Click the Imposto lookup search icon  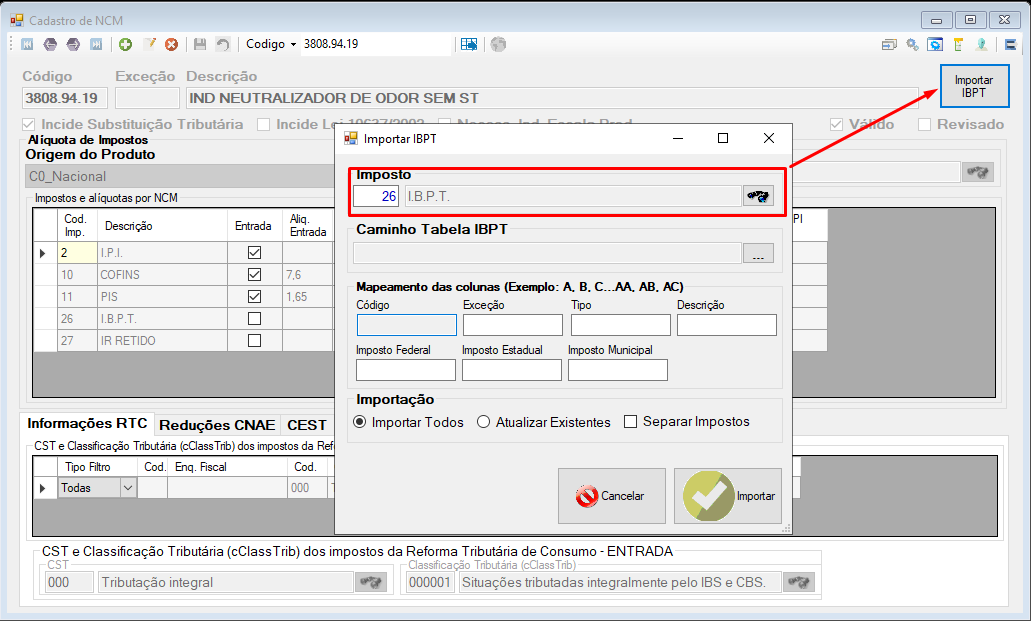[x=758, y=196]
